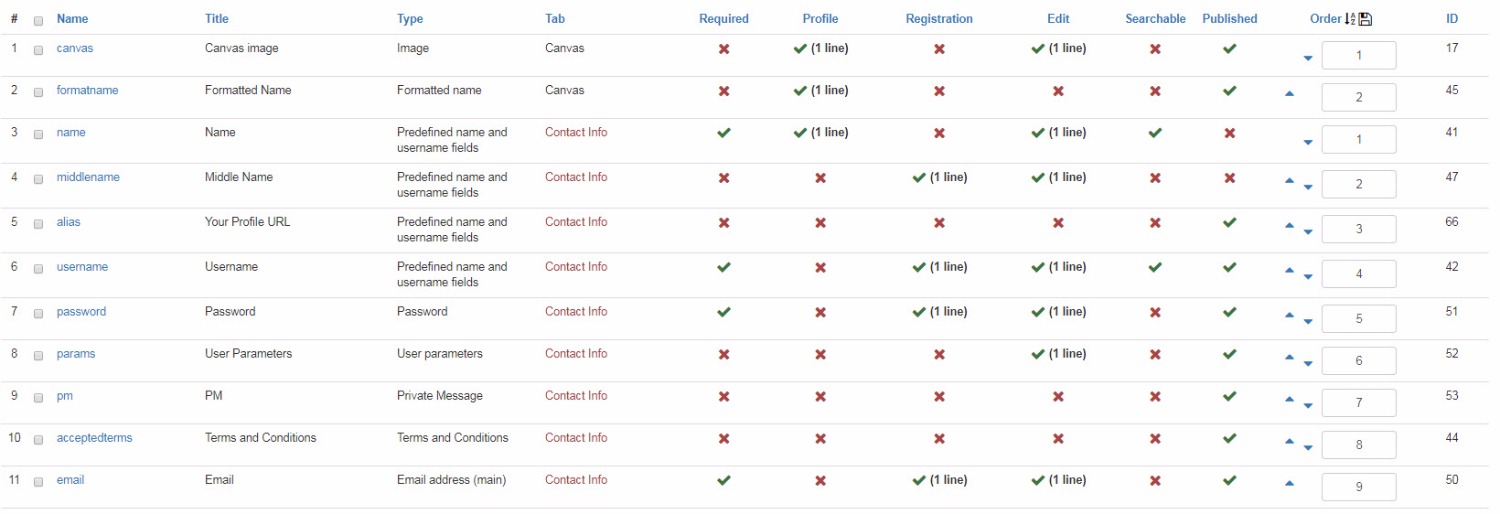The height and width of the screenshot is (514, 1500).
Task: Toggle the Published red cross for name row
Action: (1230, 133)
